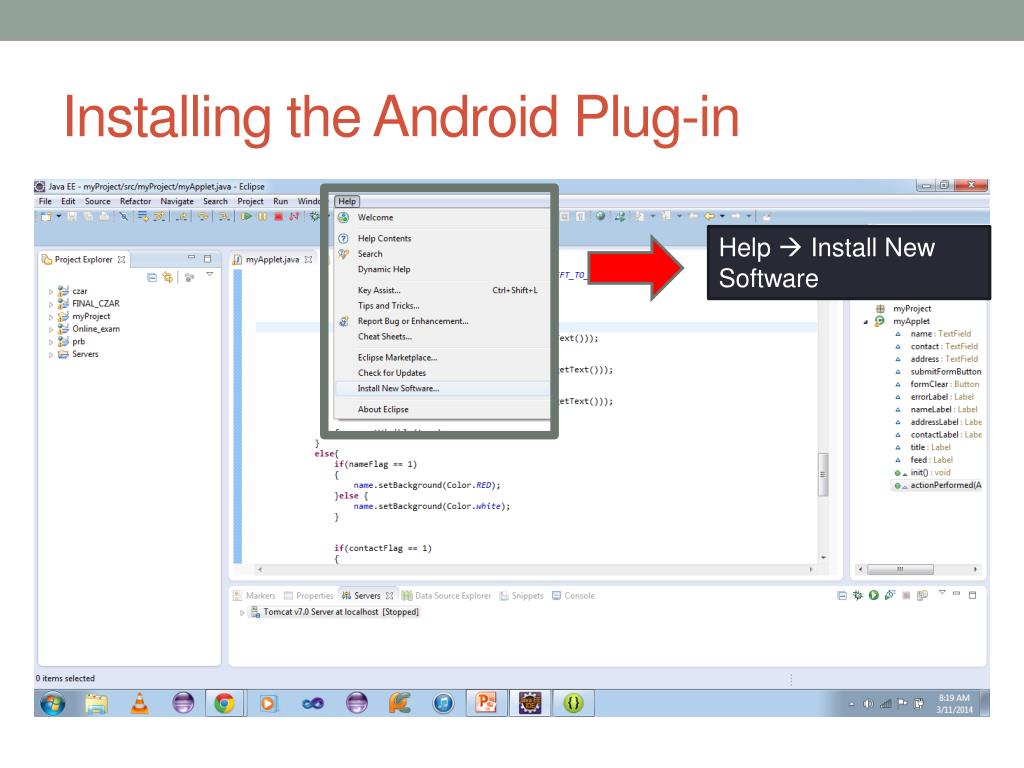This screenshot has height=768, width=1024.
Task: Open the File menu
Action: pyautogui.click(x=45, y=201)
